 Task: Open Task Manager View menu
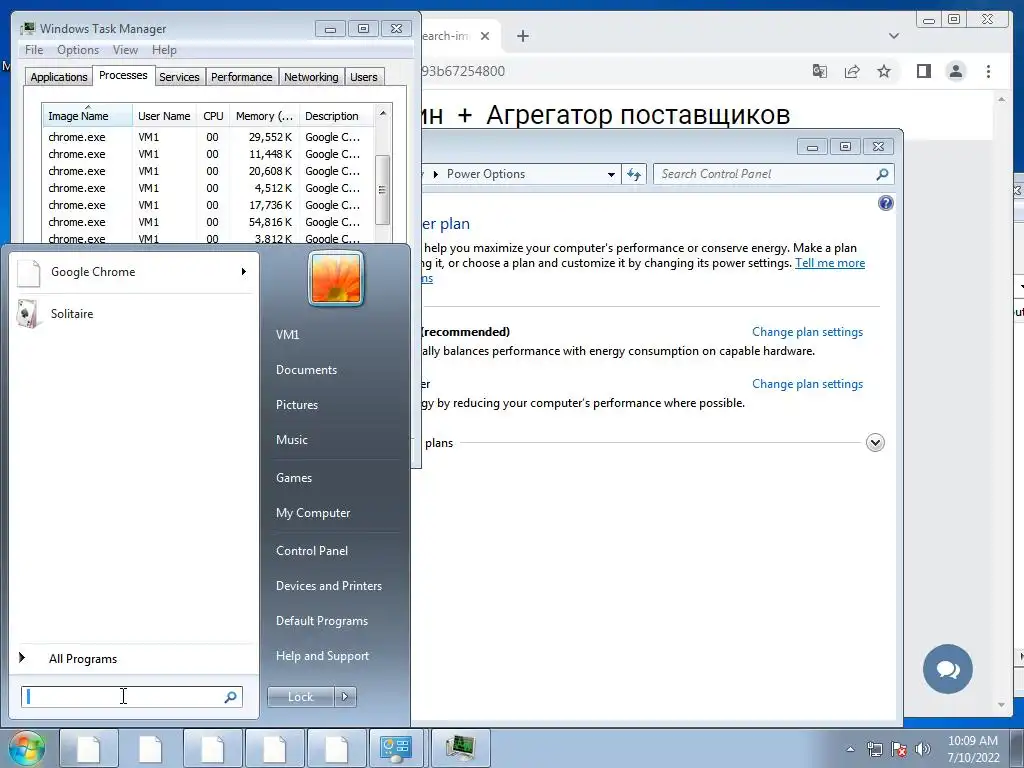125,50
